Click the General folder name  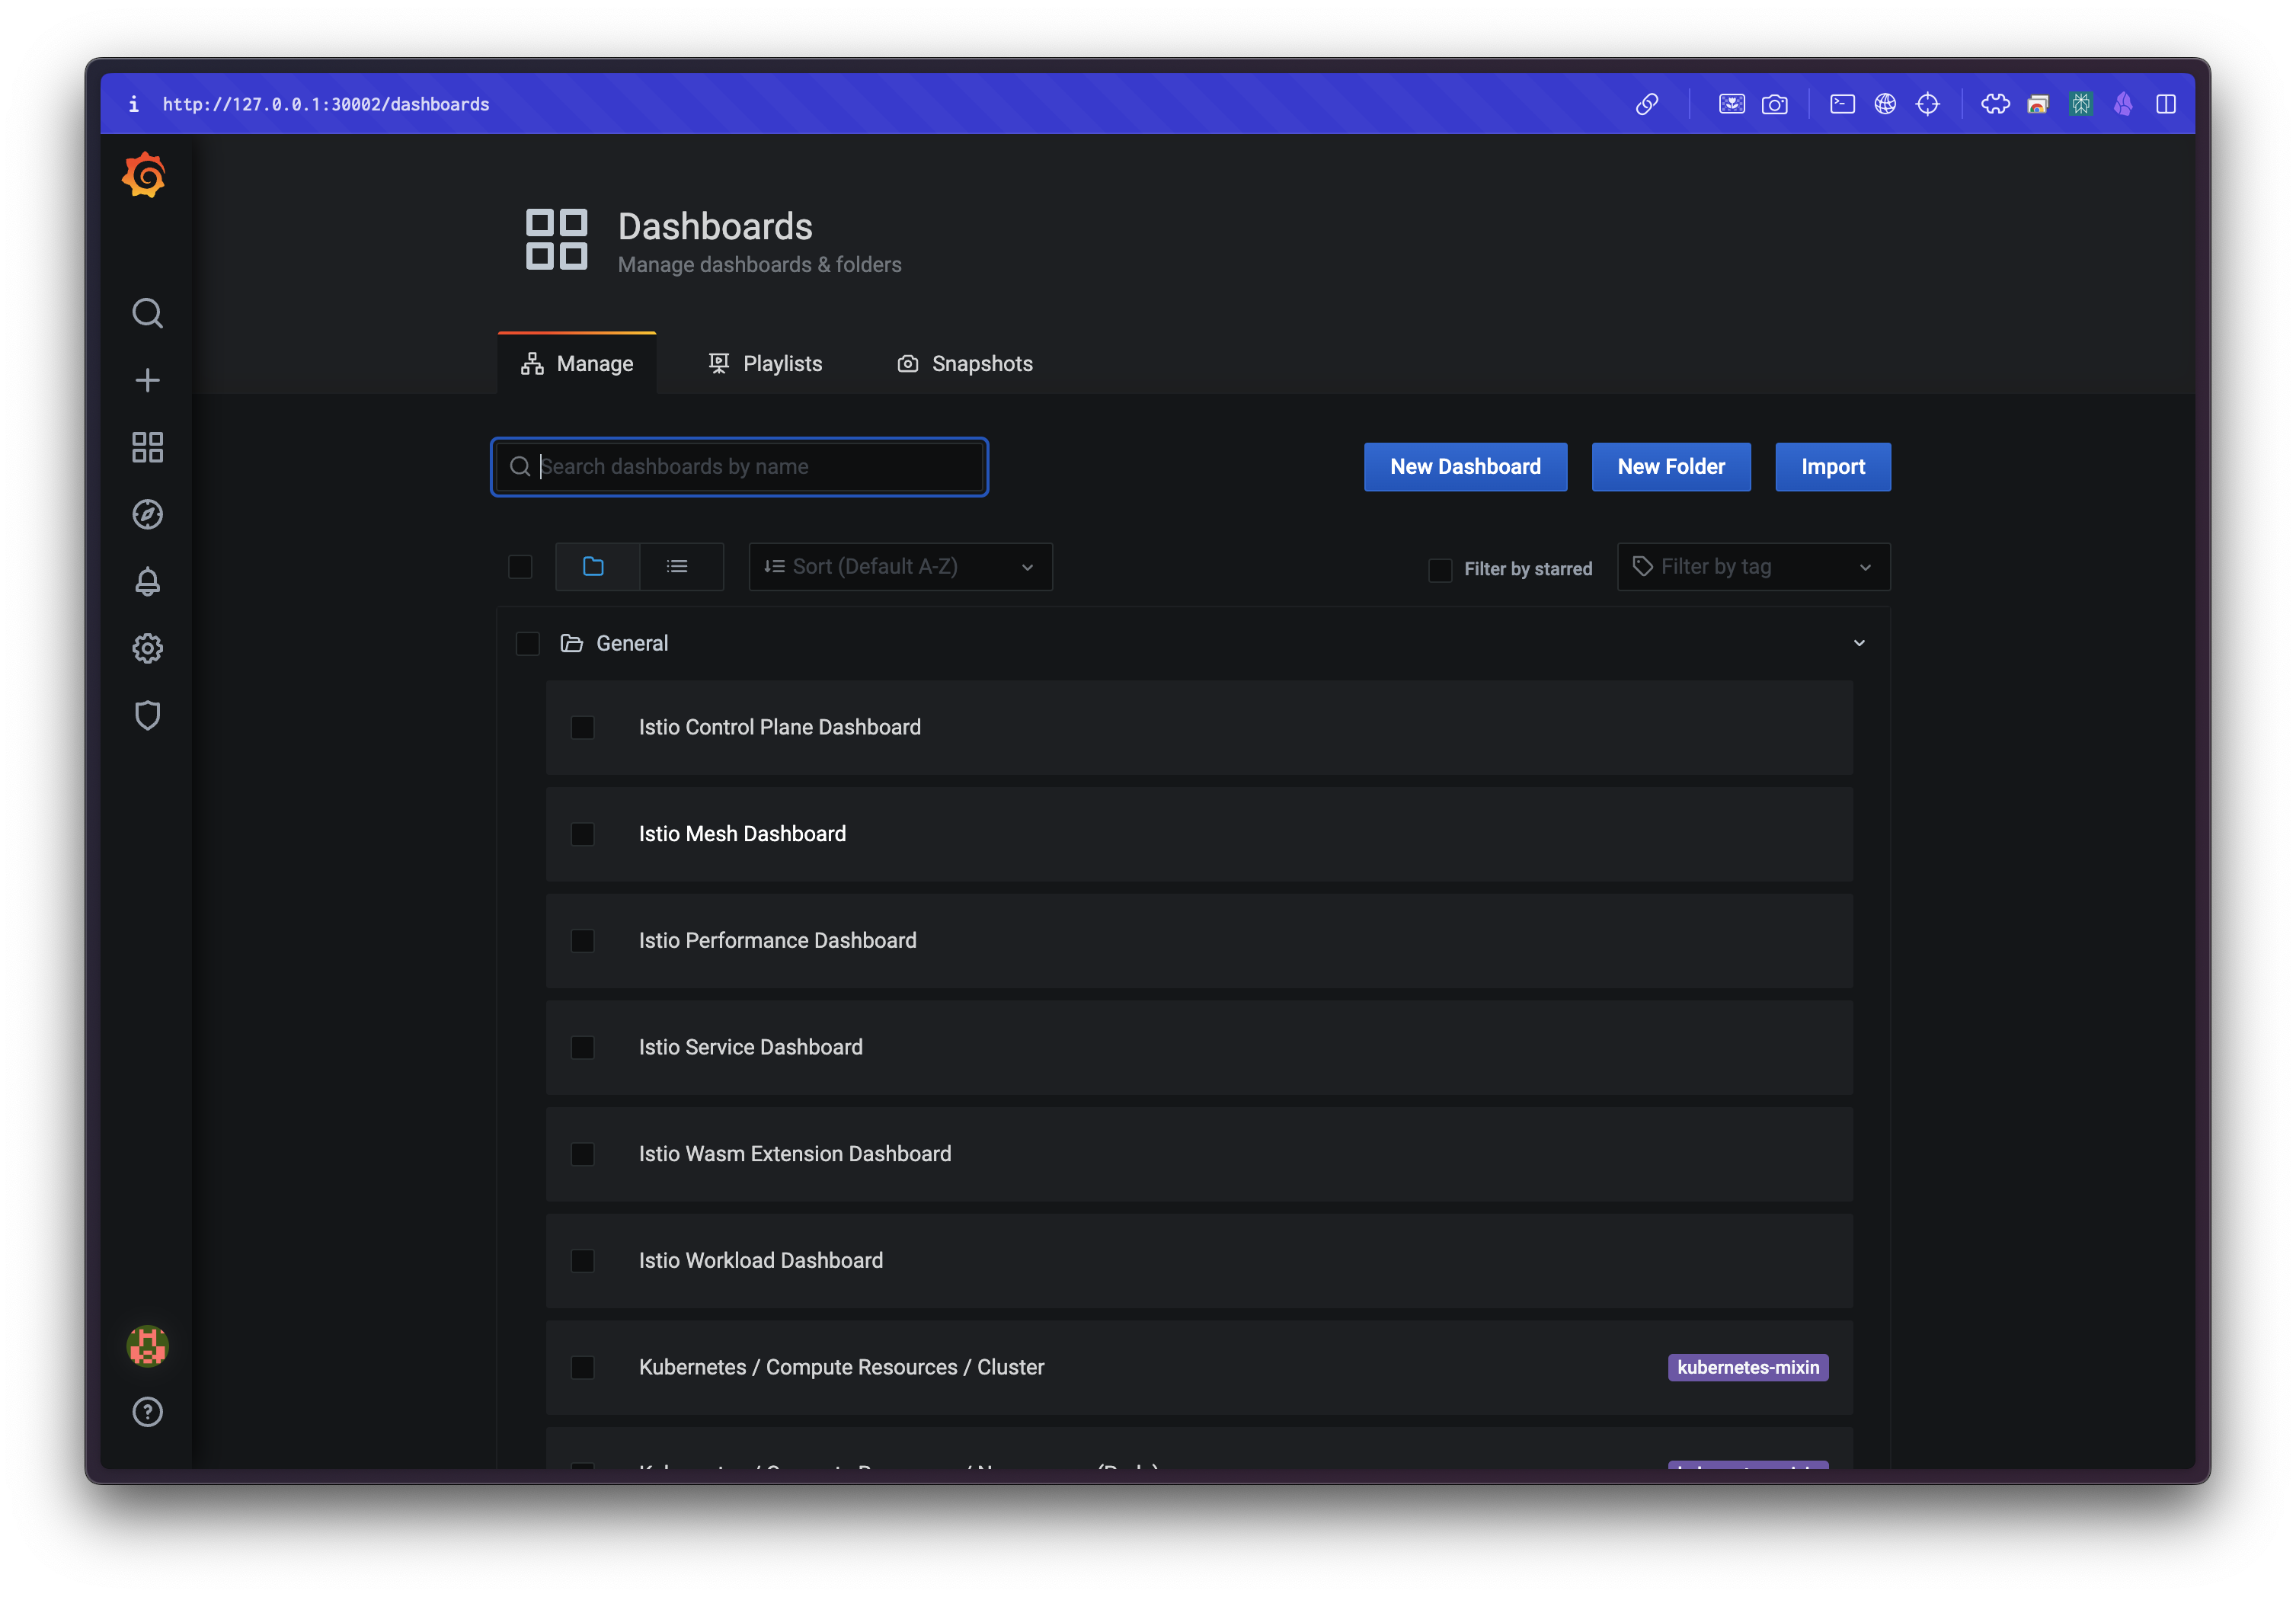point(632,644)
